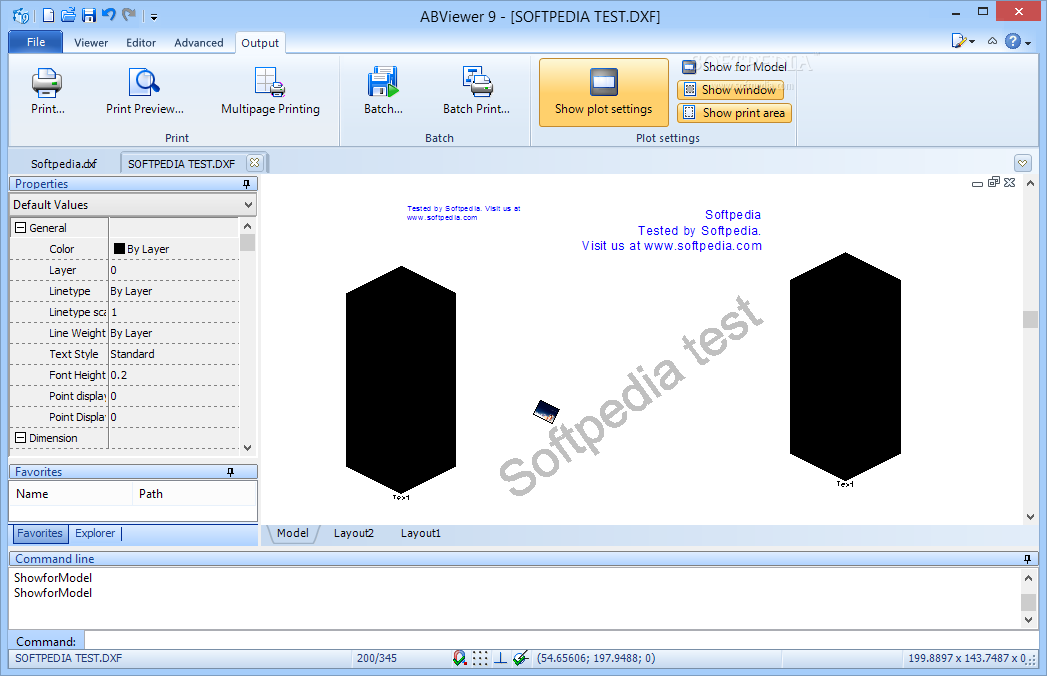Launch Multipage Printing
Viewport: 1047px width, 676px height.
point(270,92)
